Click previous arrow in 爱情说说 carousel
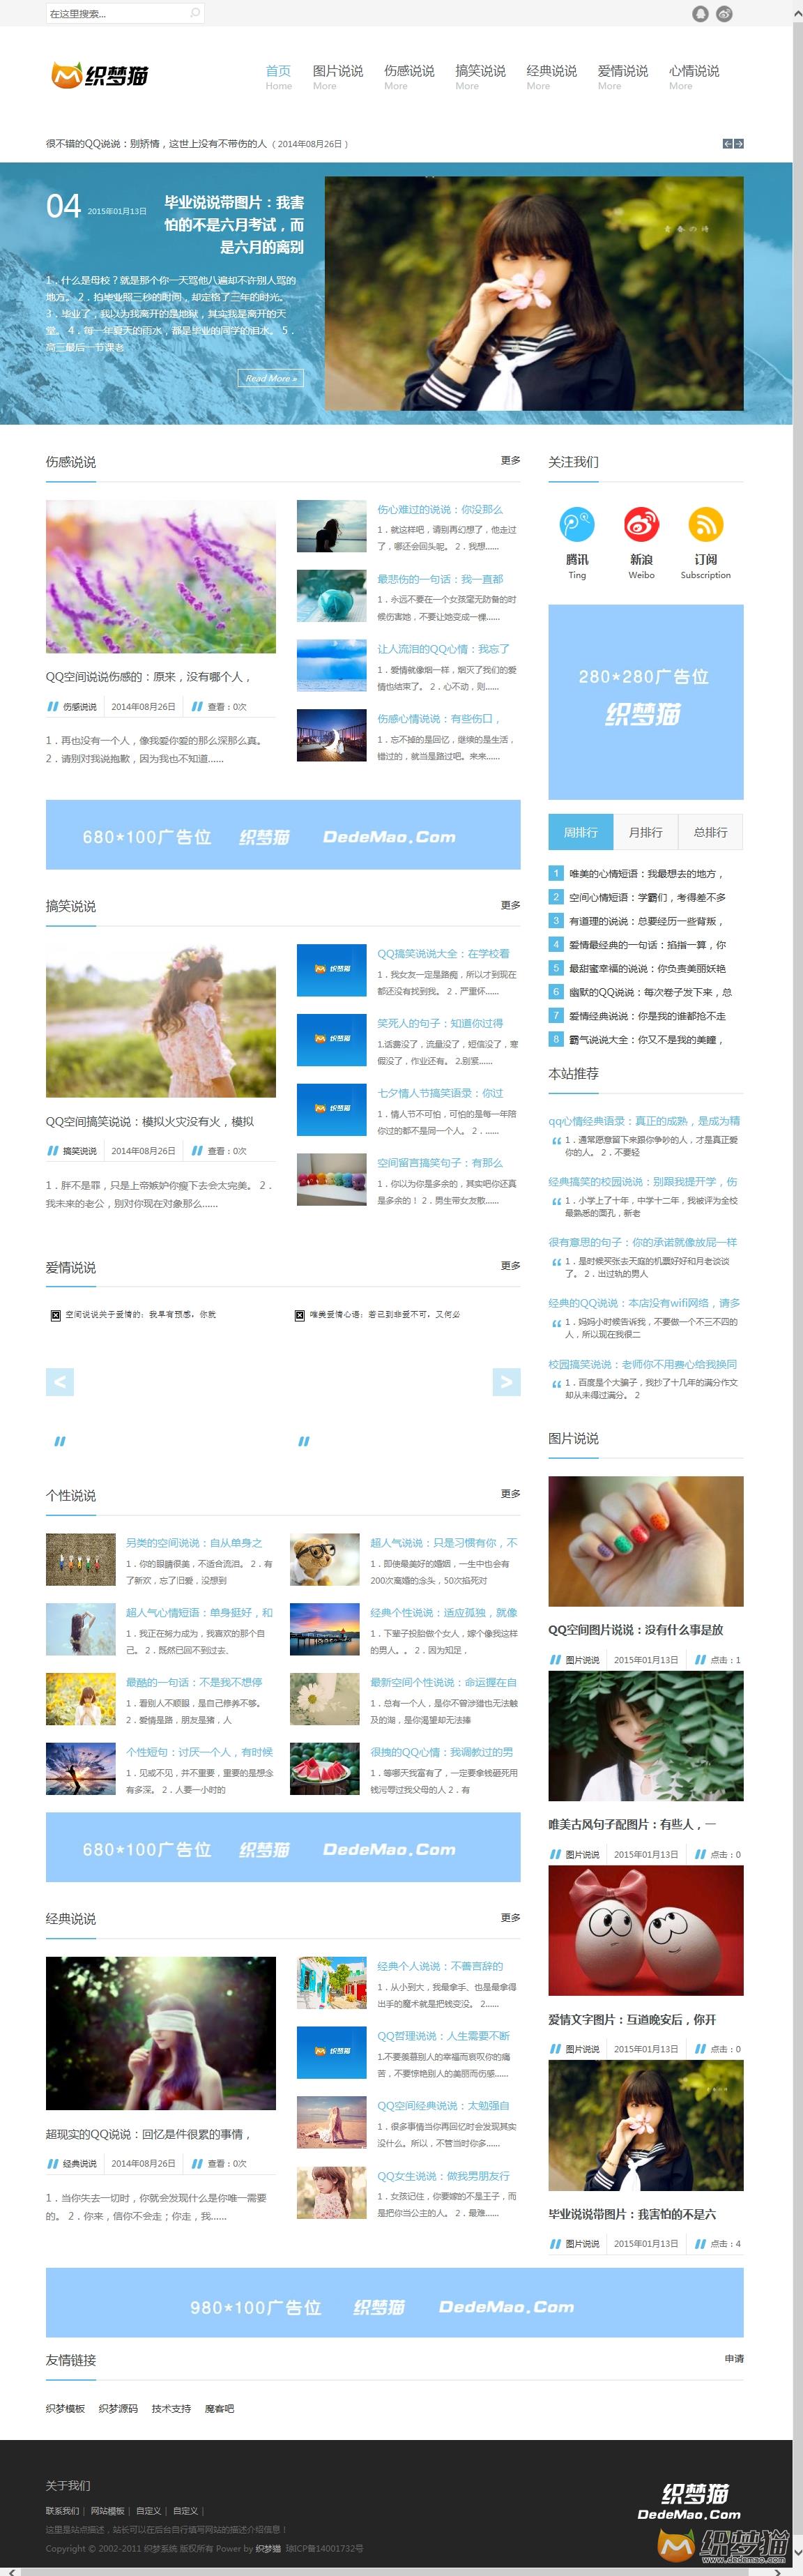This screenshot has width=803, height=2576. [x=60, y=1382]
